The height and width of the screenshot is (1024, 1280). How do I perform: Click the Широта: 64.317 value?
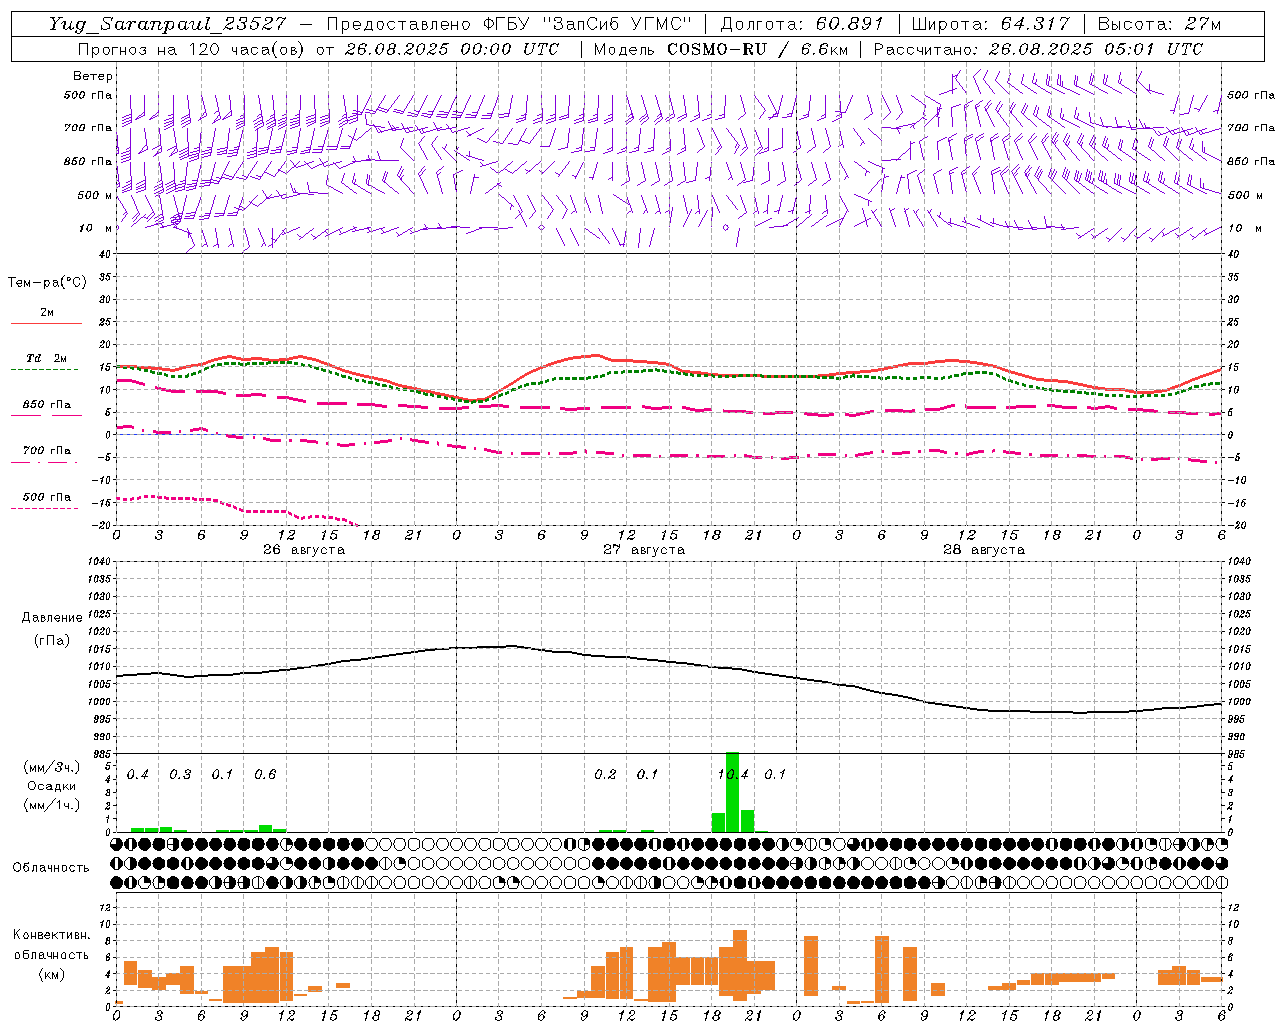pyautogui.click(x=991, y=24)
